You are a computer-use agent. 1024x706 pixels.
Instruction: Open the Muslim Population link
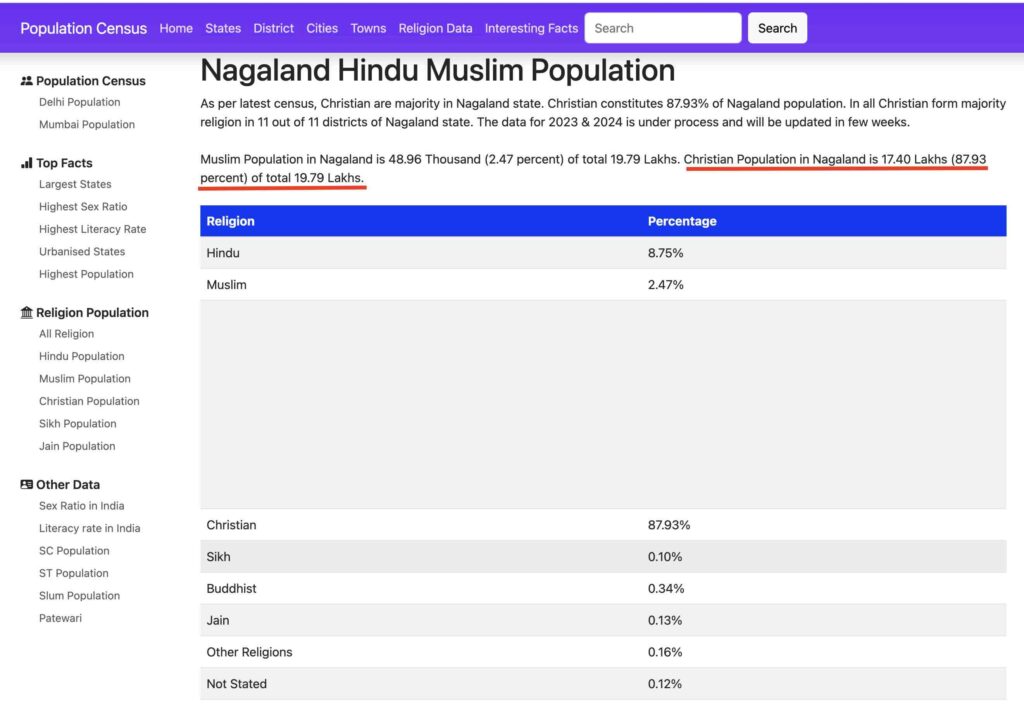coord(85,379)
